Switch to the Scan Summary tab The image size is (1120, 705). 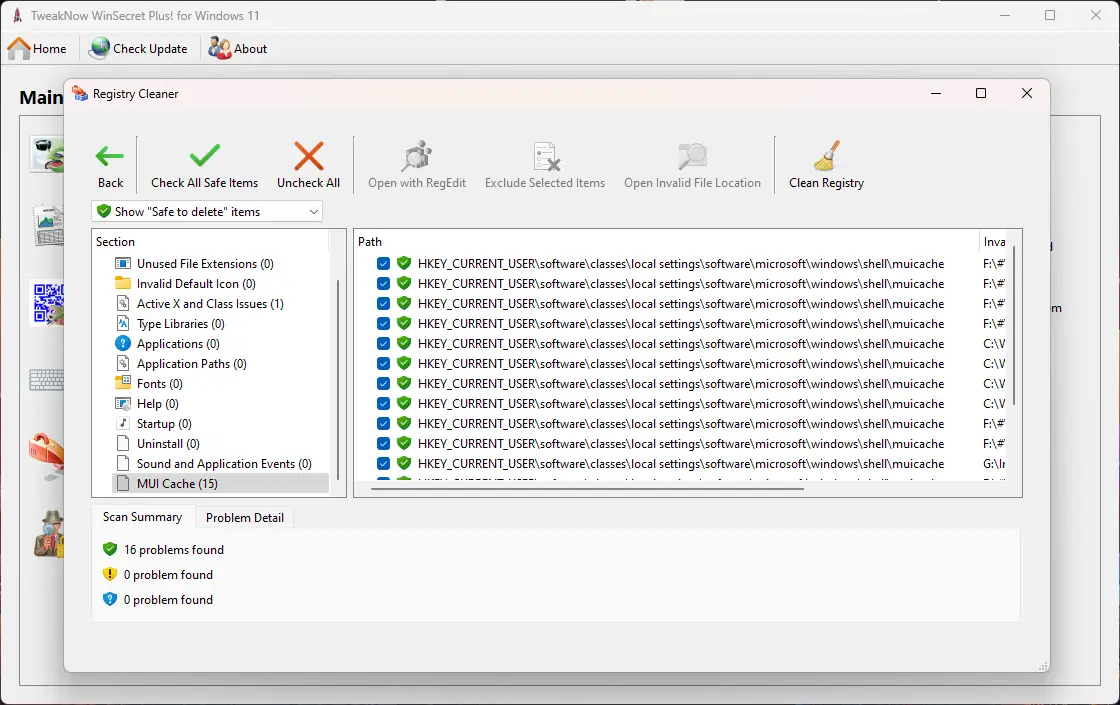(142, 517)
